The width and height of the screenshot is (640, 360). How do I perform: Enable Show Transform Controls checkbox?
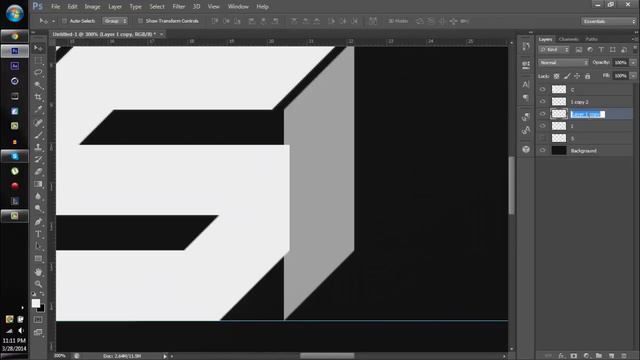click(140, 21)
